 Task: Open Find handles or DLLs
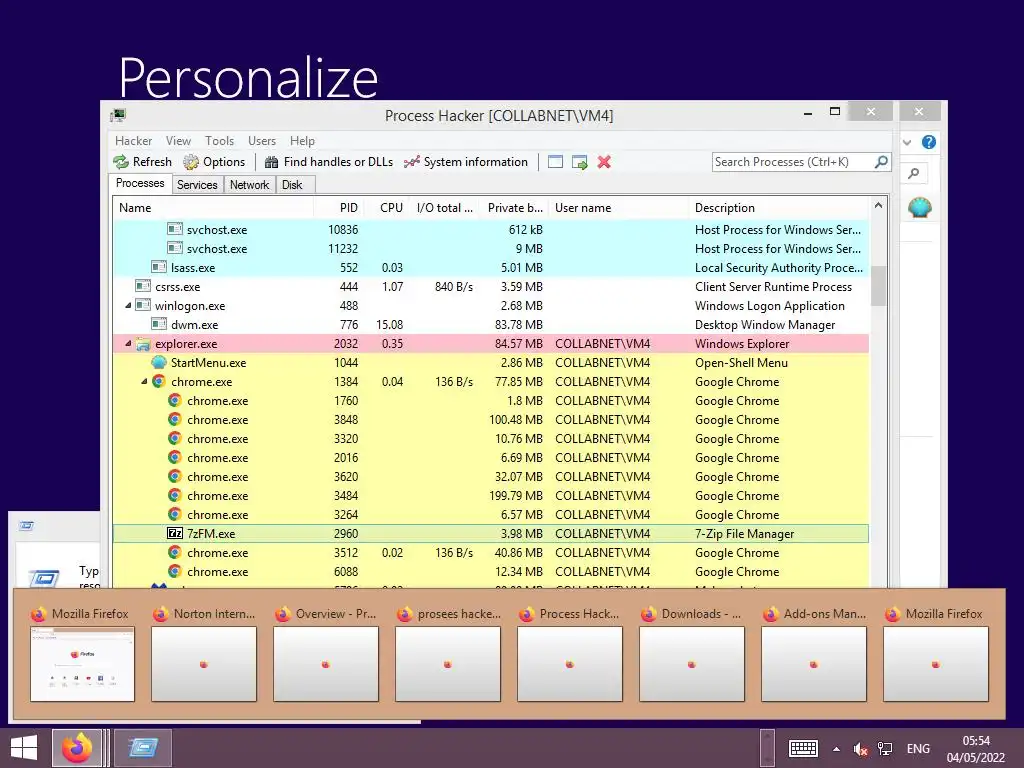(328, 162)
